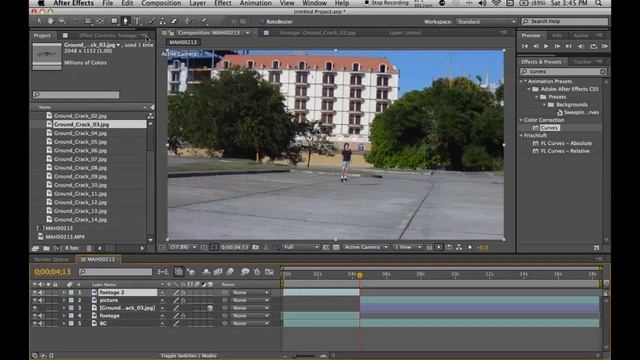Jump to first frame in Preview panel
Screen dimensions: 640x360
tap(525, 47)
